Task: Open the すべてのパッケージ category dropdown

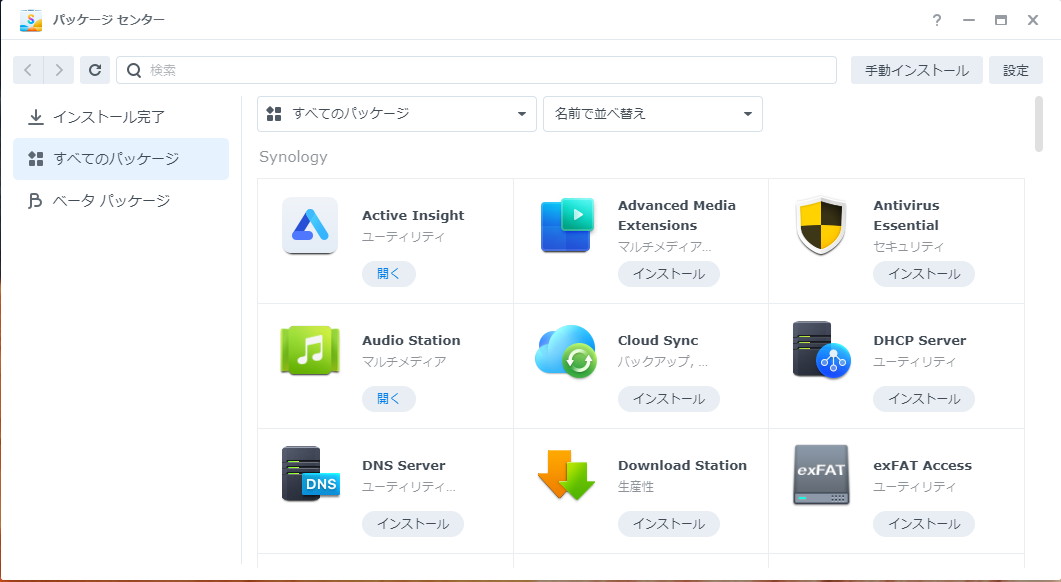Action: (397, 114)
